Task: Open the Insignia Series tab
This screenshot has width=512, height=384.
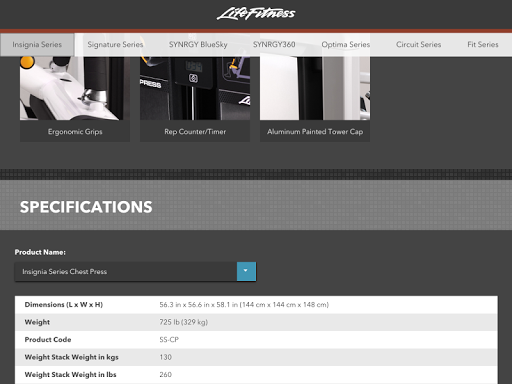Action: pyautogui.click(x=37, y=45)
